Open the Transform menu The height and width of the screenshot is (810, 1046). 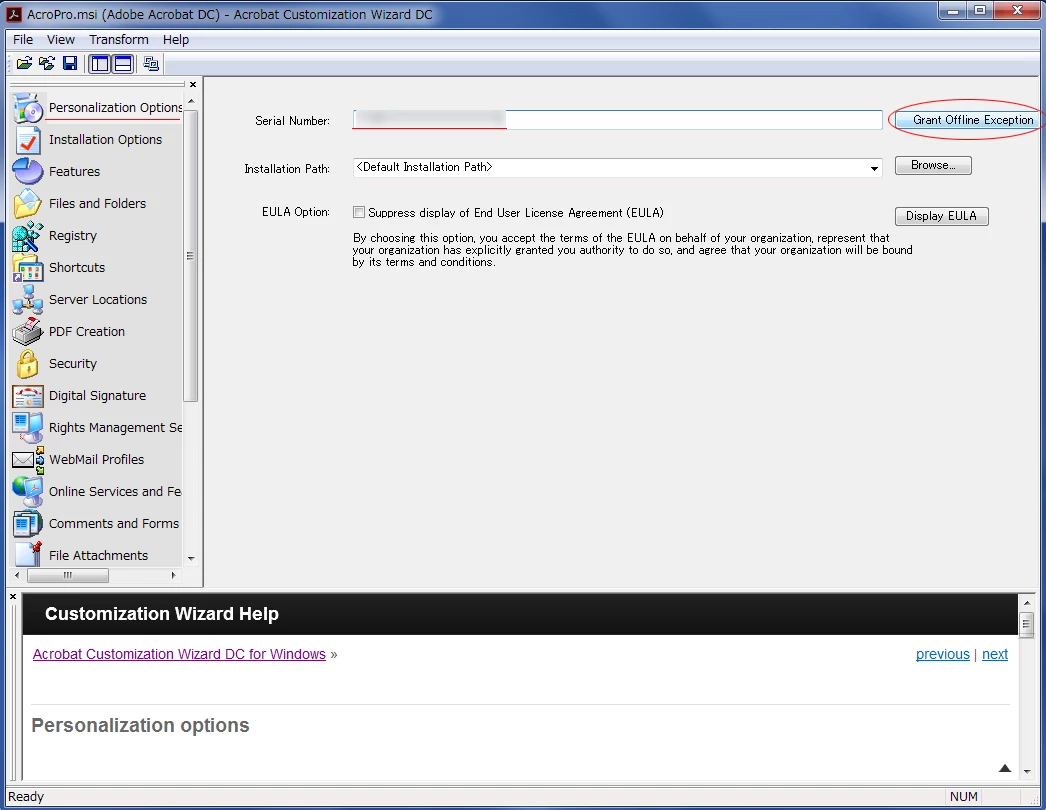click(119, 39)
